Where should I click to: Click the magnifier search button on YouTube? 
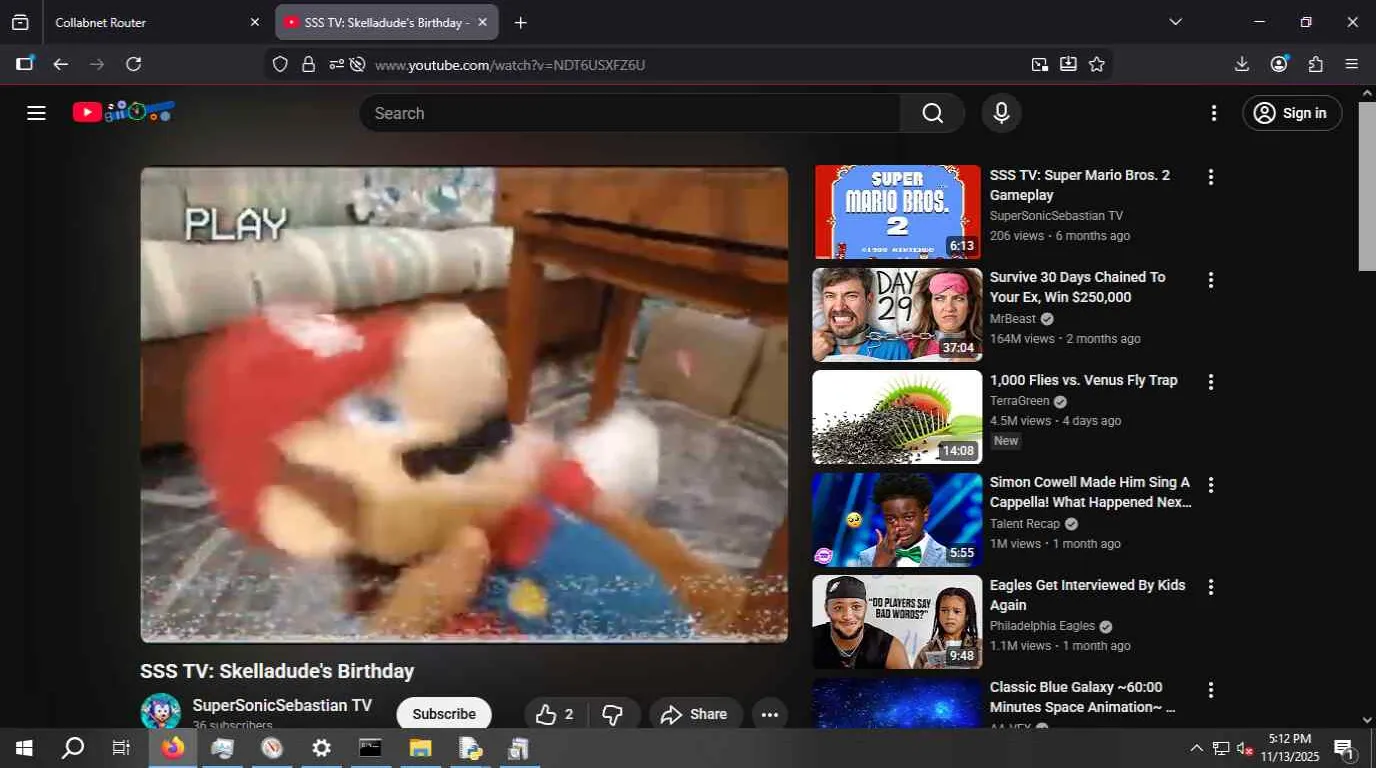932,113
